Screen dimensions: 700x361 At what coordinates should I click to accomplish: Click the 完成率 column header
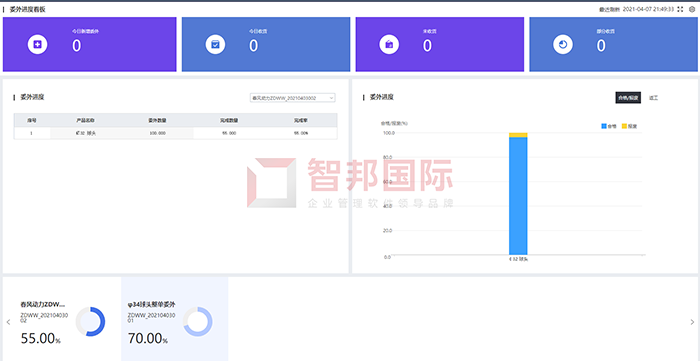[301, 120]
